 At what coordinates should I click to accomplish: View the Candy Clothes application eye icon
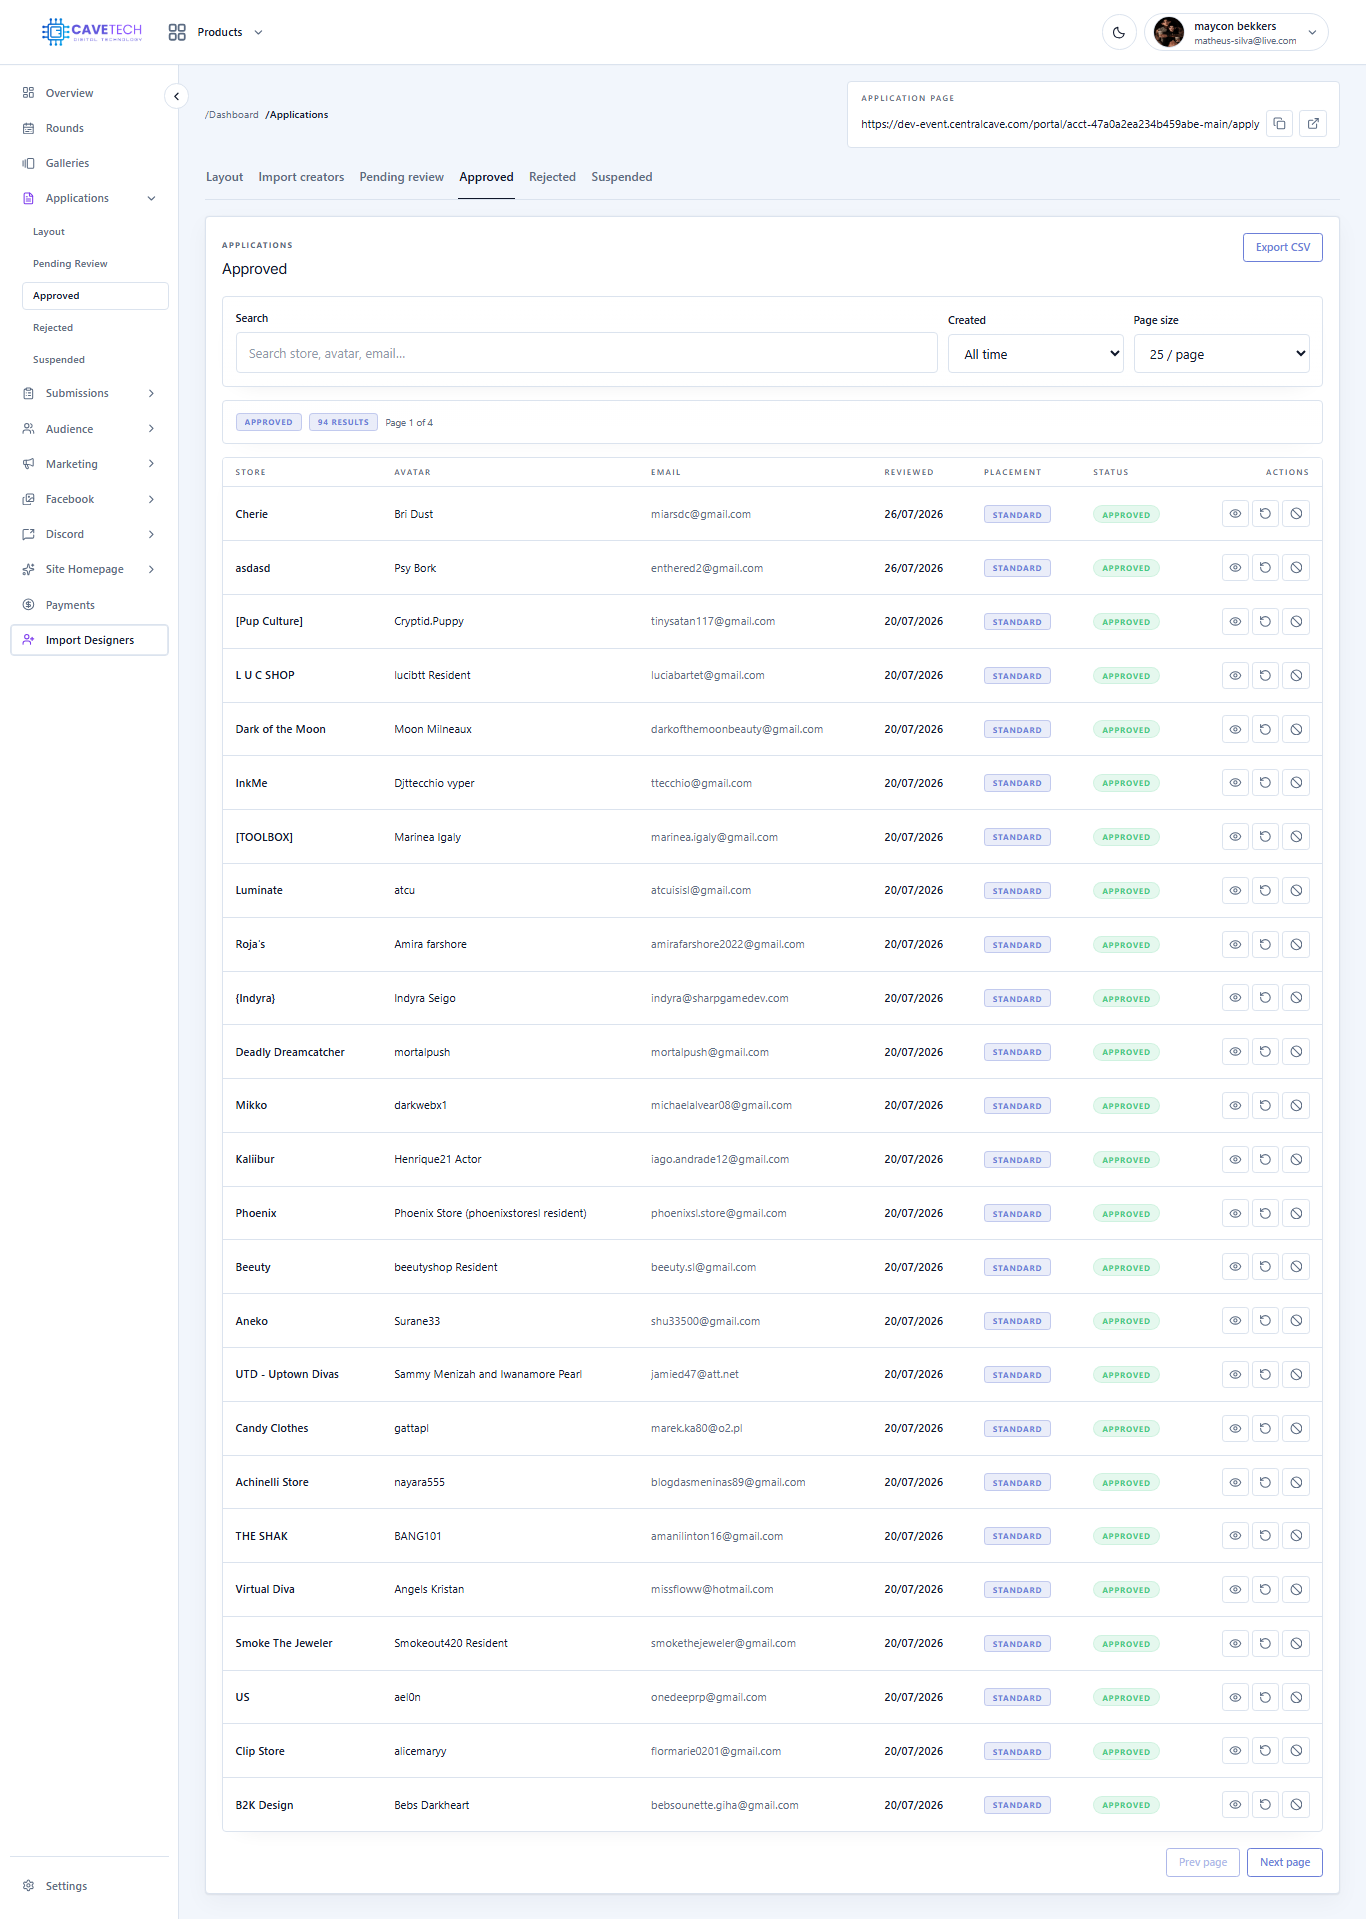pos(1235,1429)
